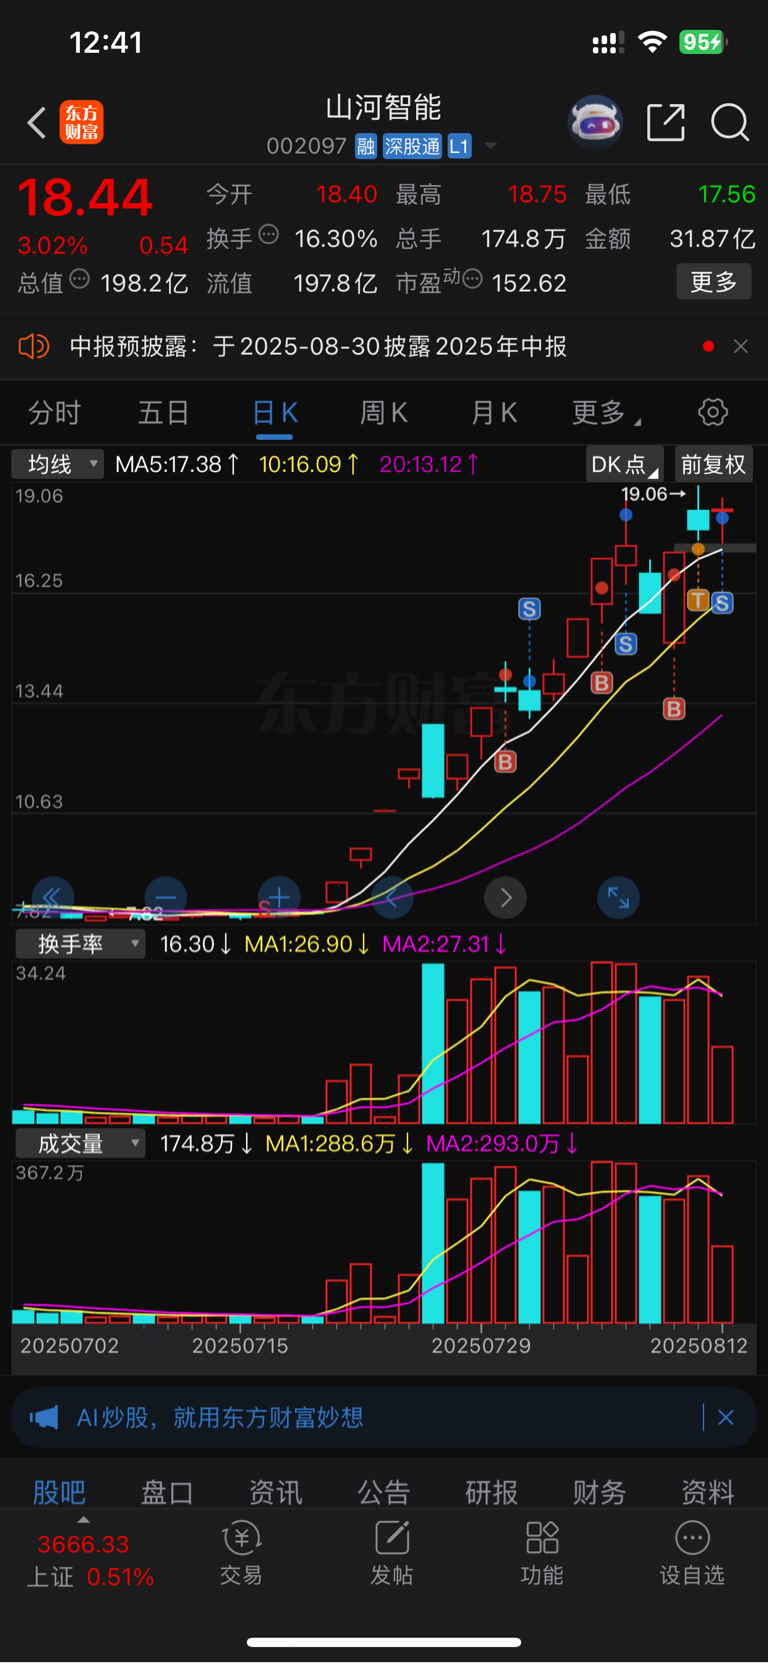Open the search magnifier icon

(x=730, y=123)
